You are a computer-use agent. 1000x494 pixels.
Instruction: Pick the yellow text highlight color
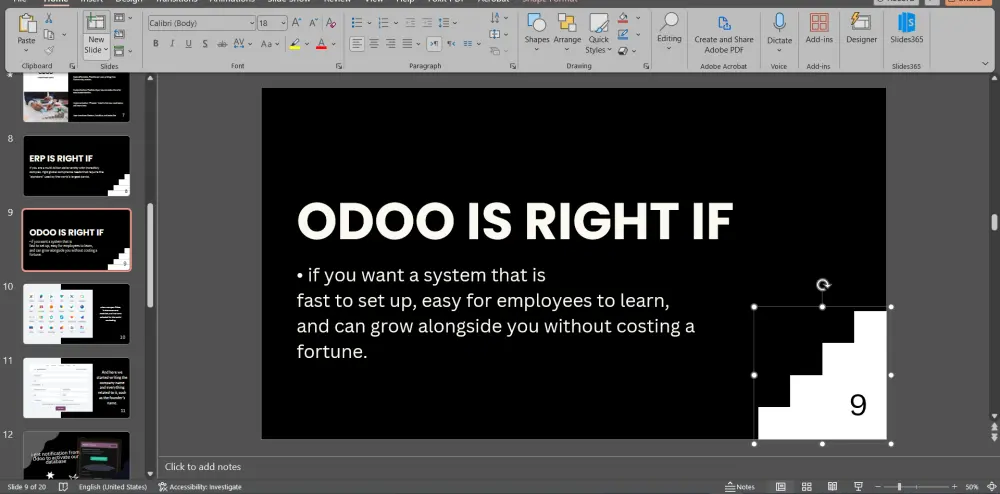pyautogui.click(x=295, y=44)
